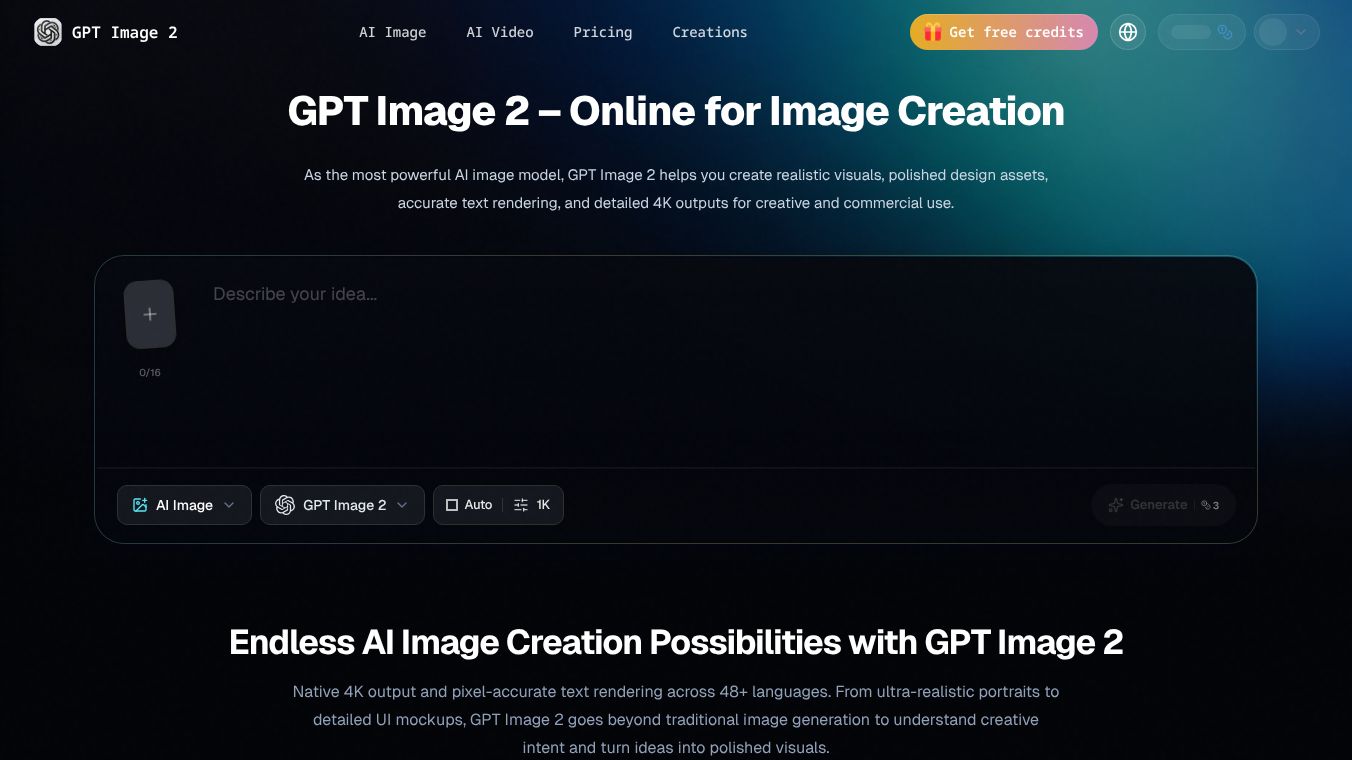Click chevron in AI Image mode selector
The height and width of the screenshot is (760, 1352).
pyautogui.click(x=229, y=505)
